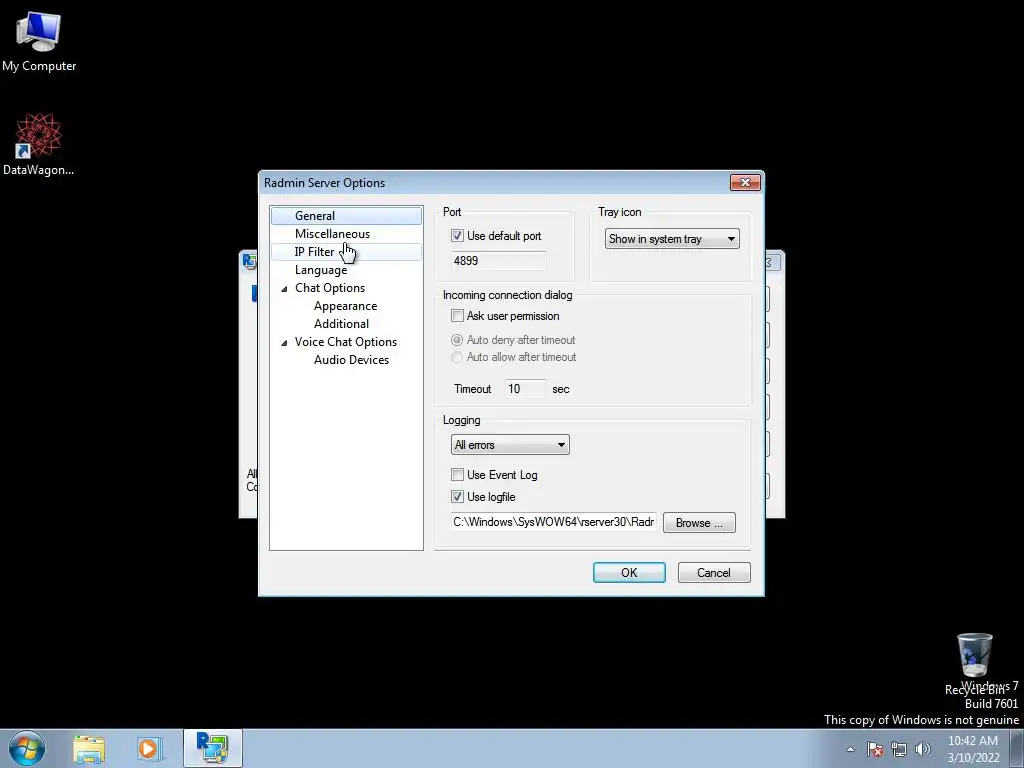Viewport: 1024px width, 768px height.
Task: Select Voice Chat Options tree item
Action: click(345, 342)
